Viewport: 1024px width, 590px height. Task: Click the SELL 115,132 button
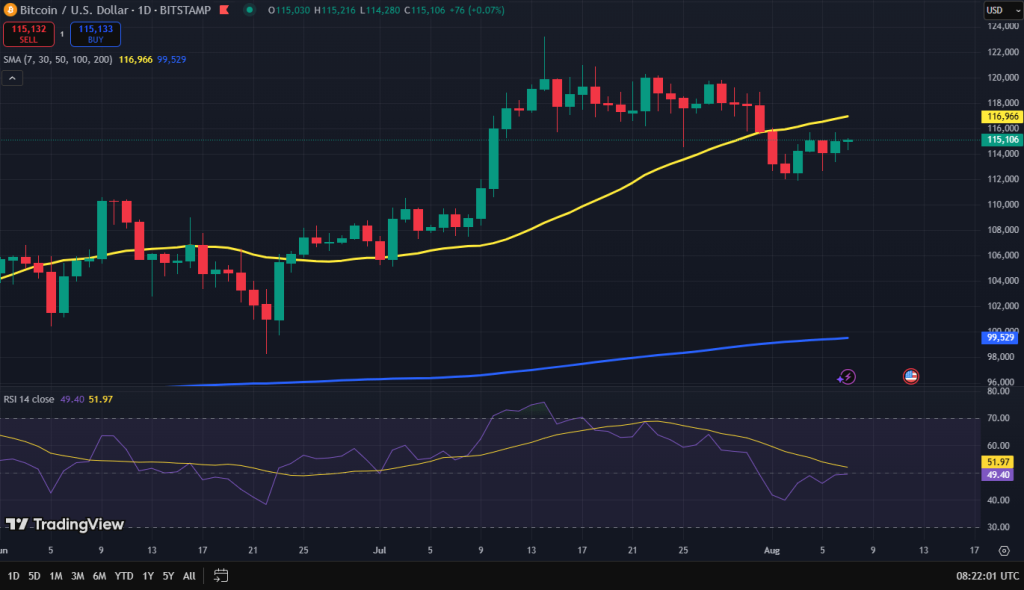(x=27, y=35)
